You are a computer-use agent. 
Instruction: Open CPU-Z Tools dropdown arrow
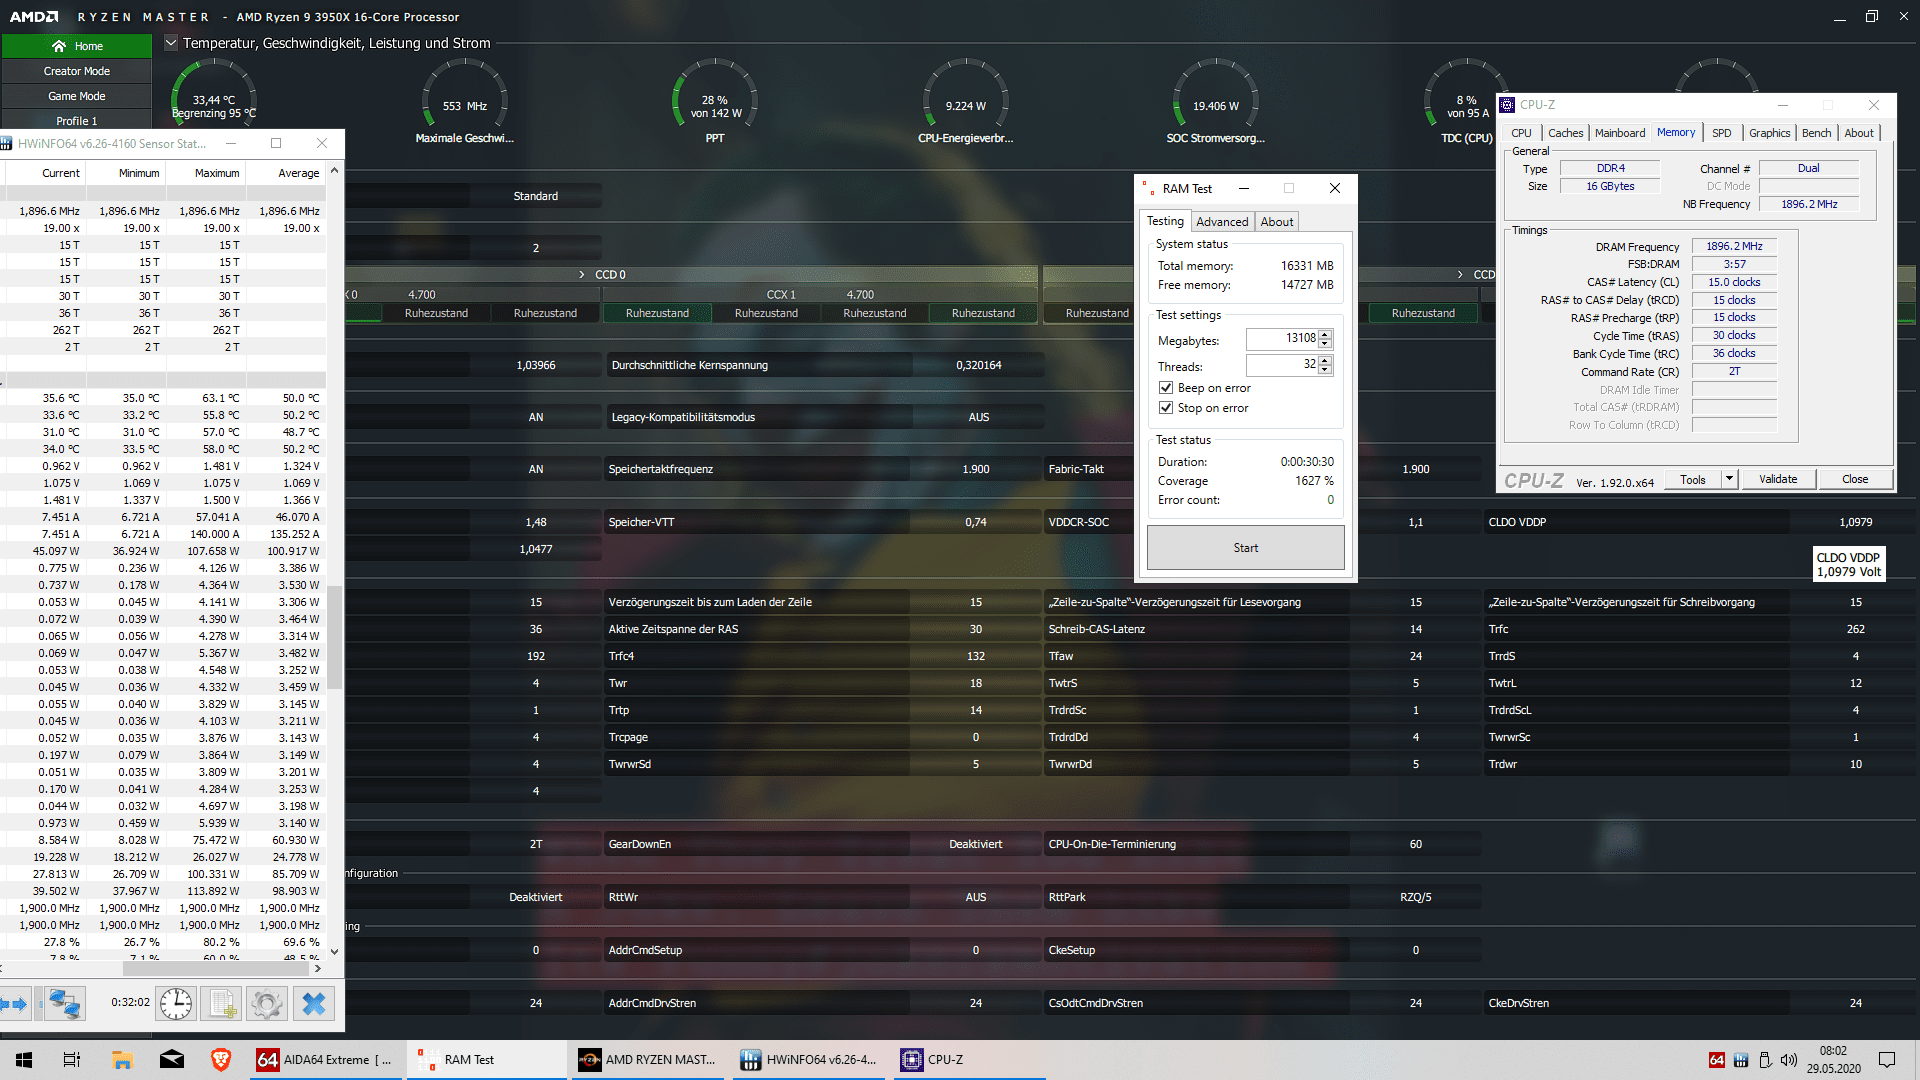tap(1729, 479)
